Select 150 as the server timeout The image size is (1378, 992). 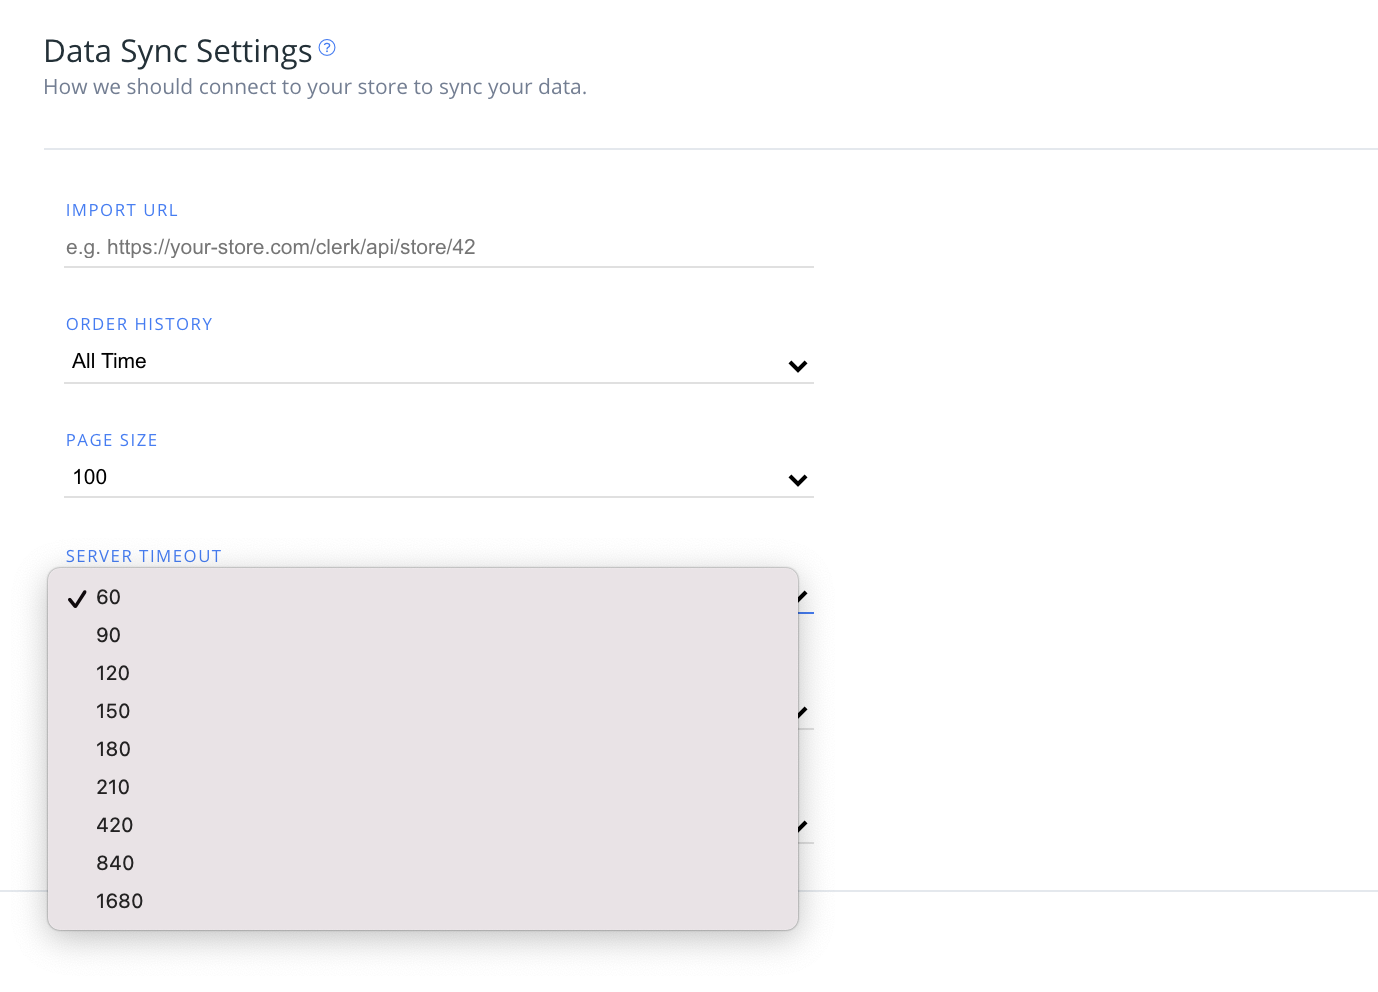[112, 712]
